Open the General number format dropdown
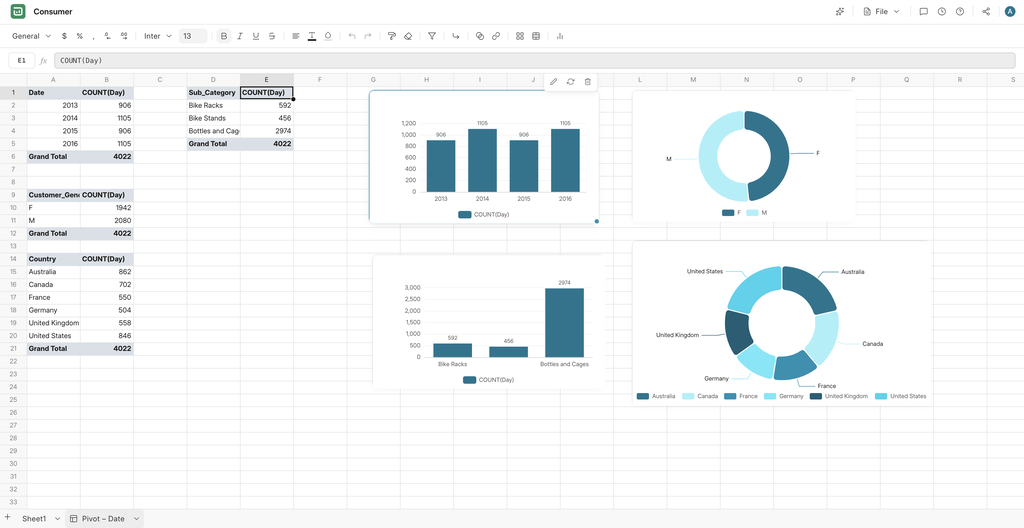The height and width of the screenshot is (528, 1024). coord(31,37)
